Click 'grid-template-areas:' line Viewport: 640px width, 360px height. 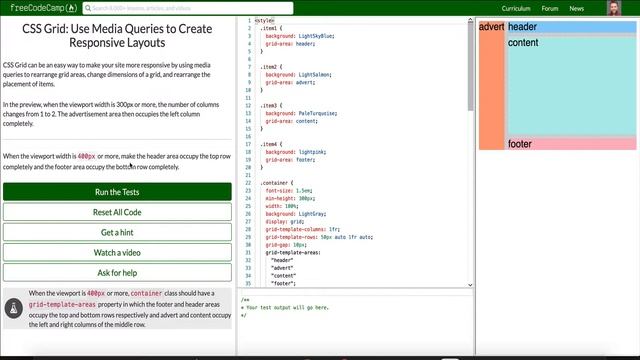(x=293, y=253)
